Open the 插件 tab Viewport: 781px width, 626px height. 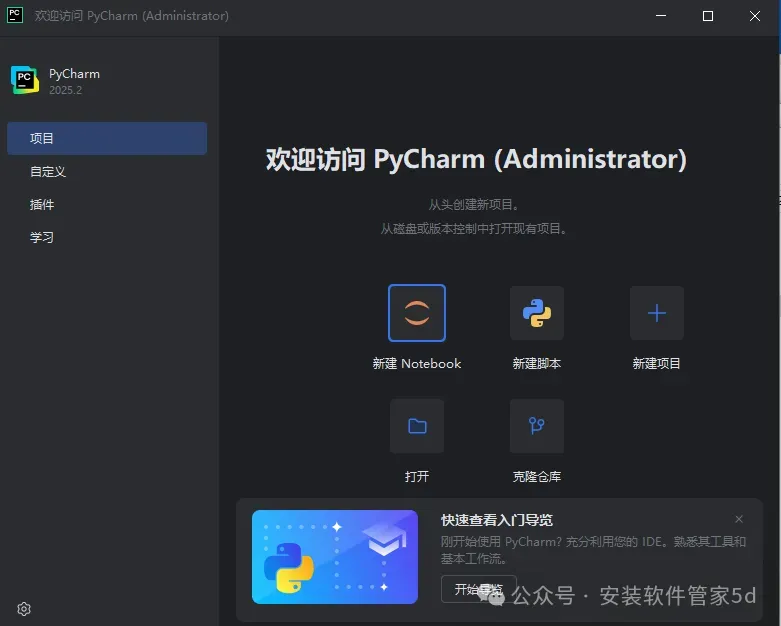107,204
